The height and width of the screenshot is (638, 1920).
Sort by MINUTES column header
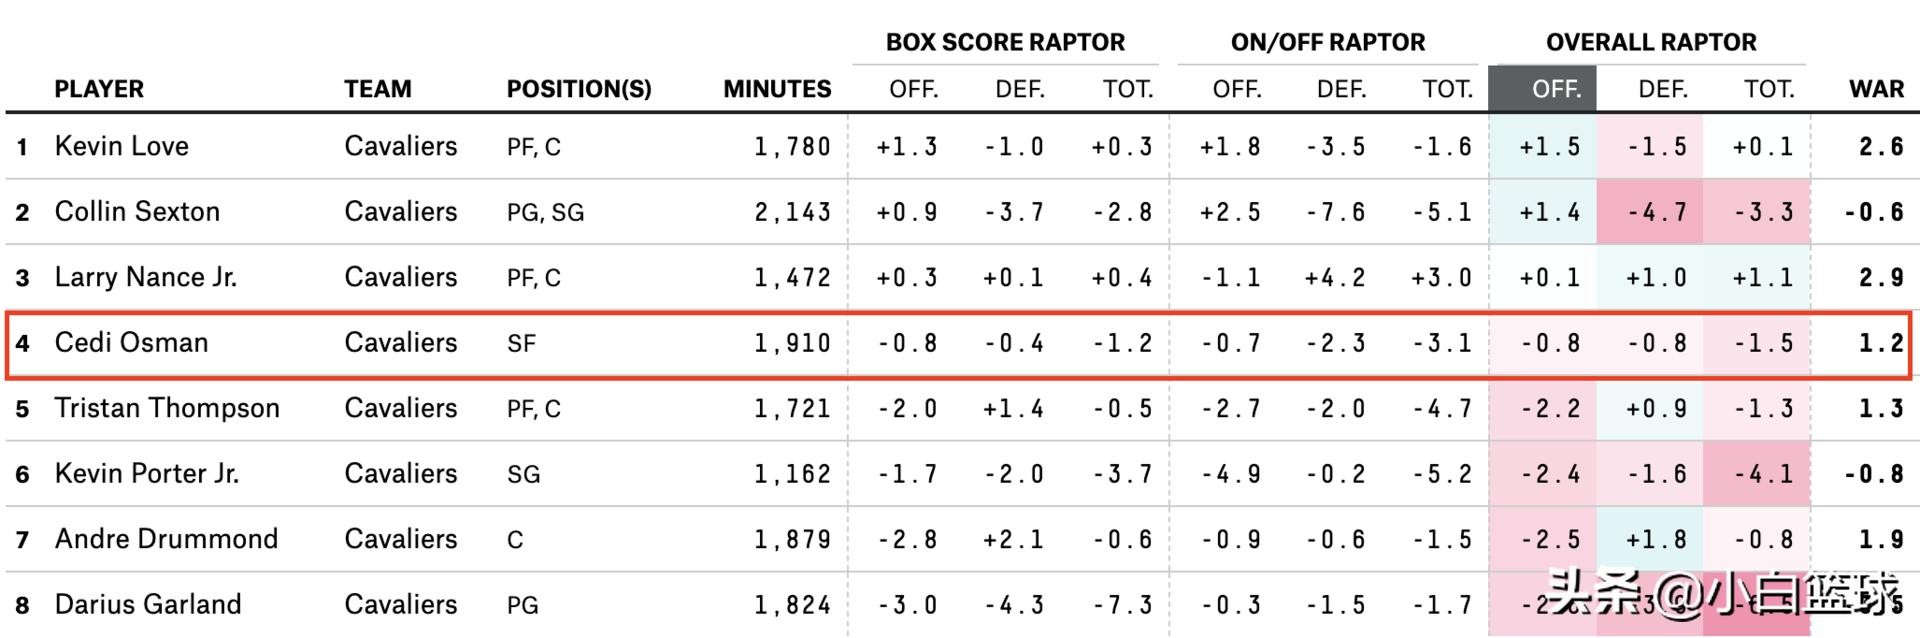[x=777, y=89]
